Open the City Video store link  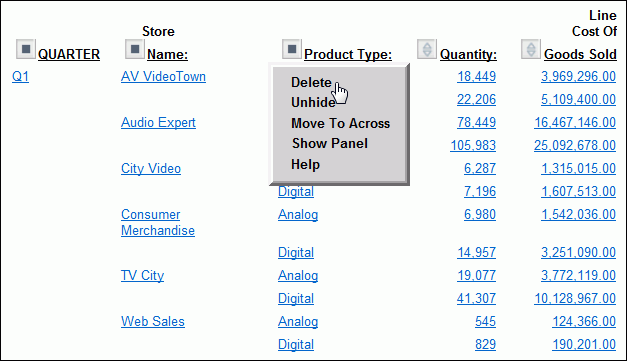(x=151, y=168)
